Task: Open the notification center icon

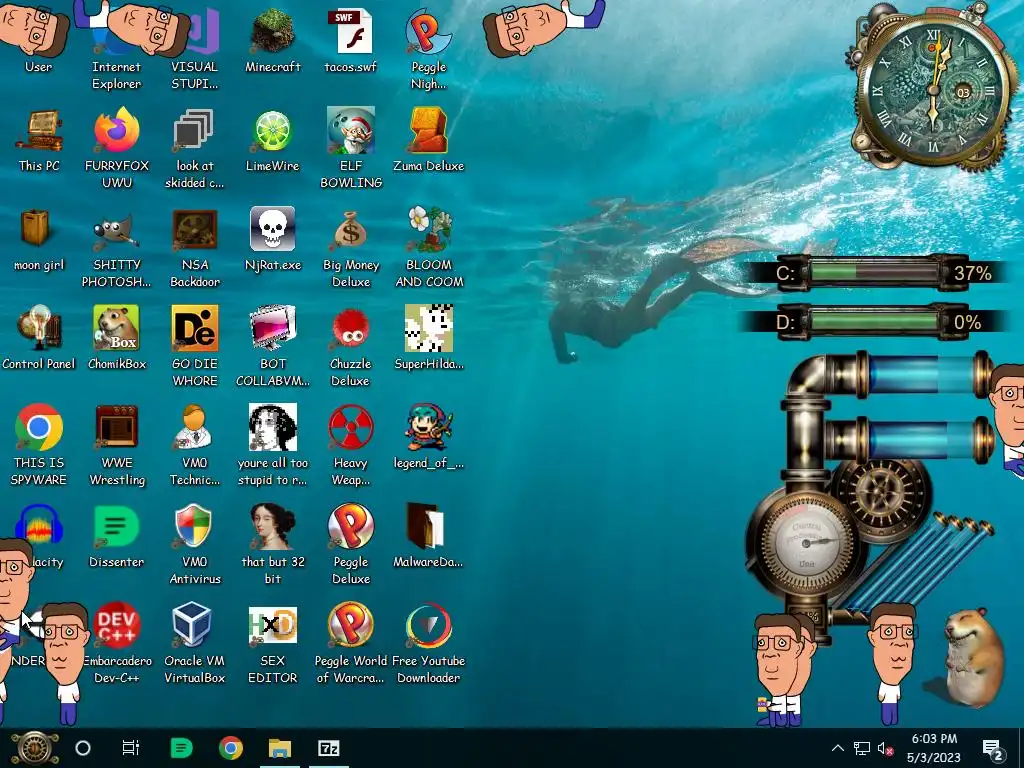Action: coord(993,748)
